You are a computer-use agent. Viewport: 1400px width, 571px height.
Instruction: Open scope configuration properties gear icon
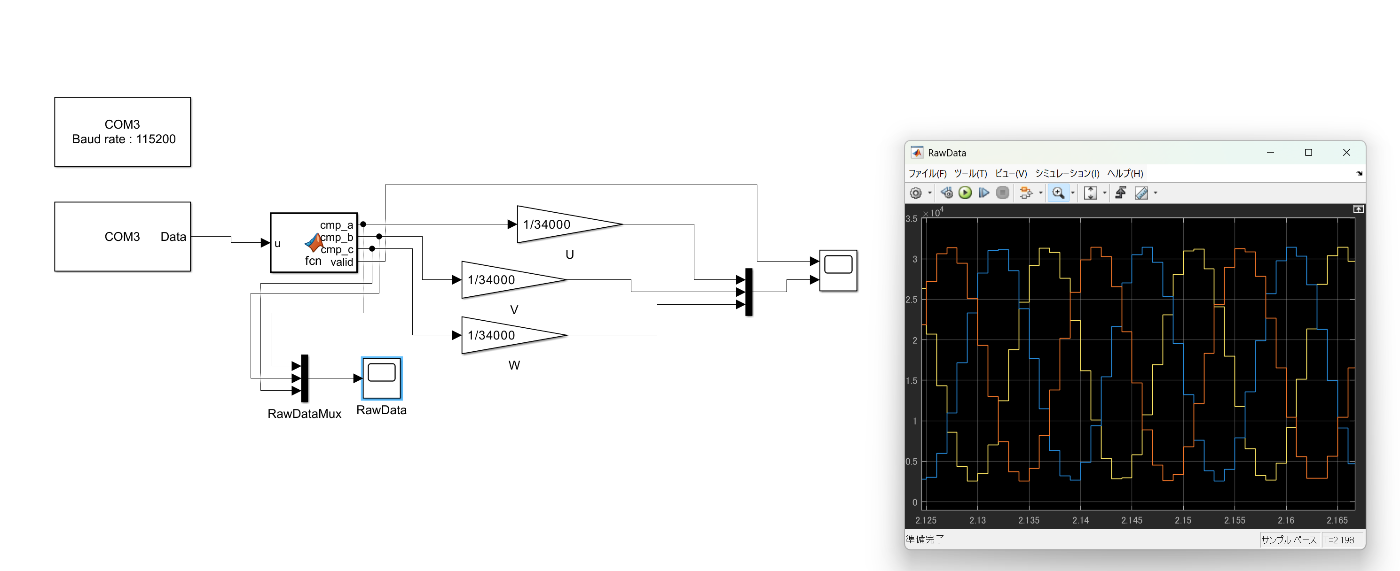916,192
